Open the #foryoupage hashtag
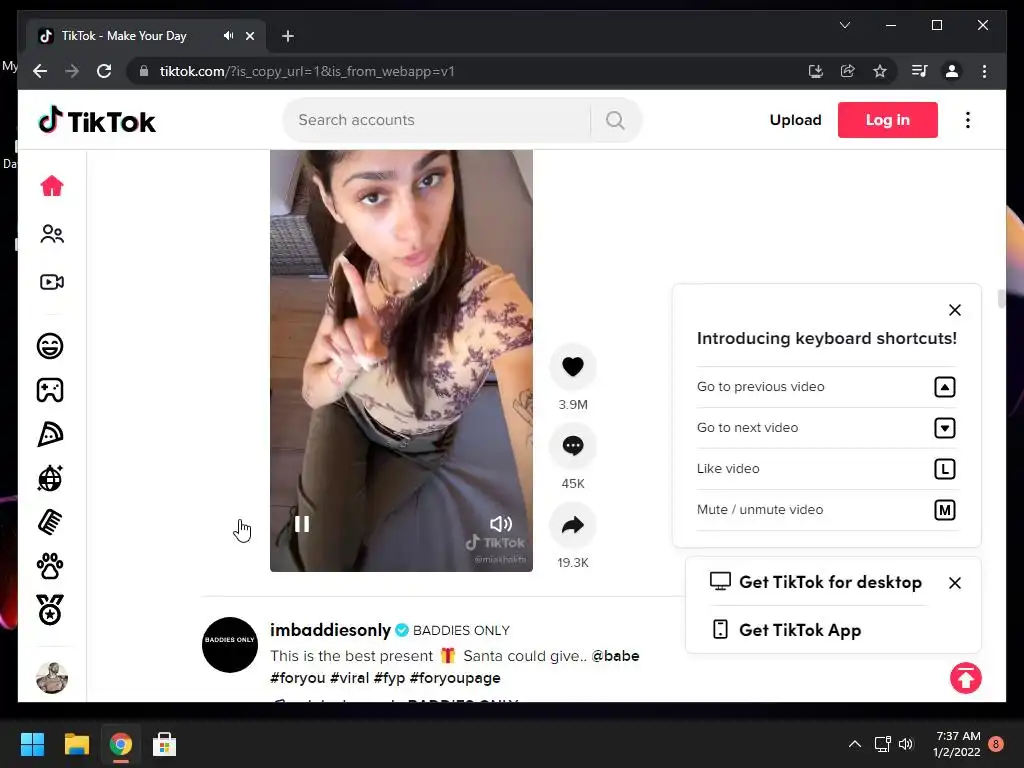The width and height of the screenshot is (1024, 768). pyautogui.click(x=455, y=678)
